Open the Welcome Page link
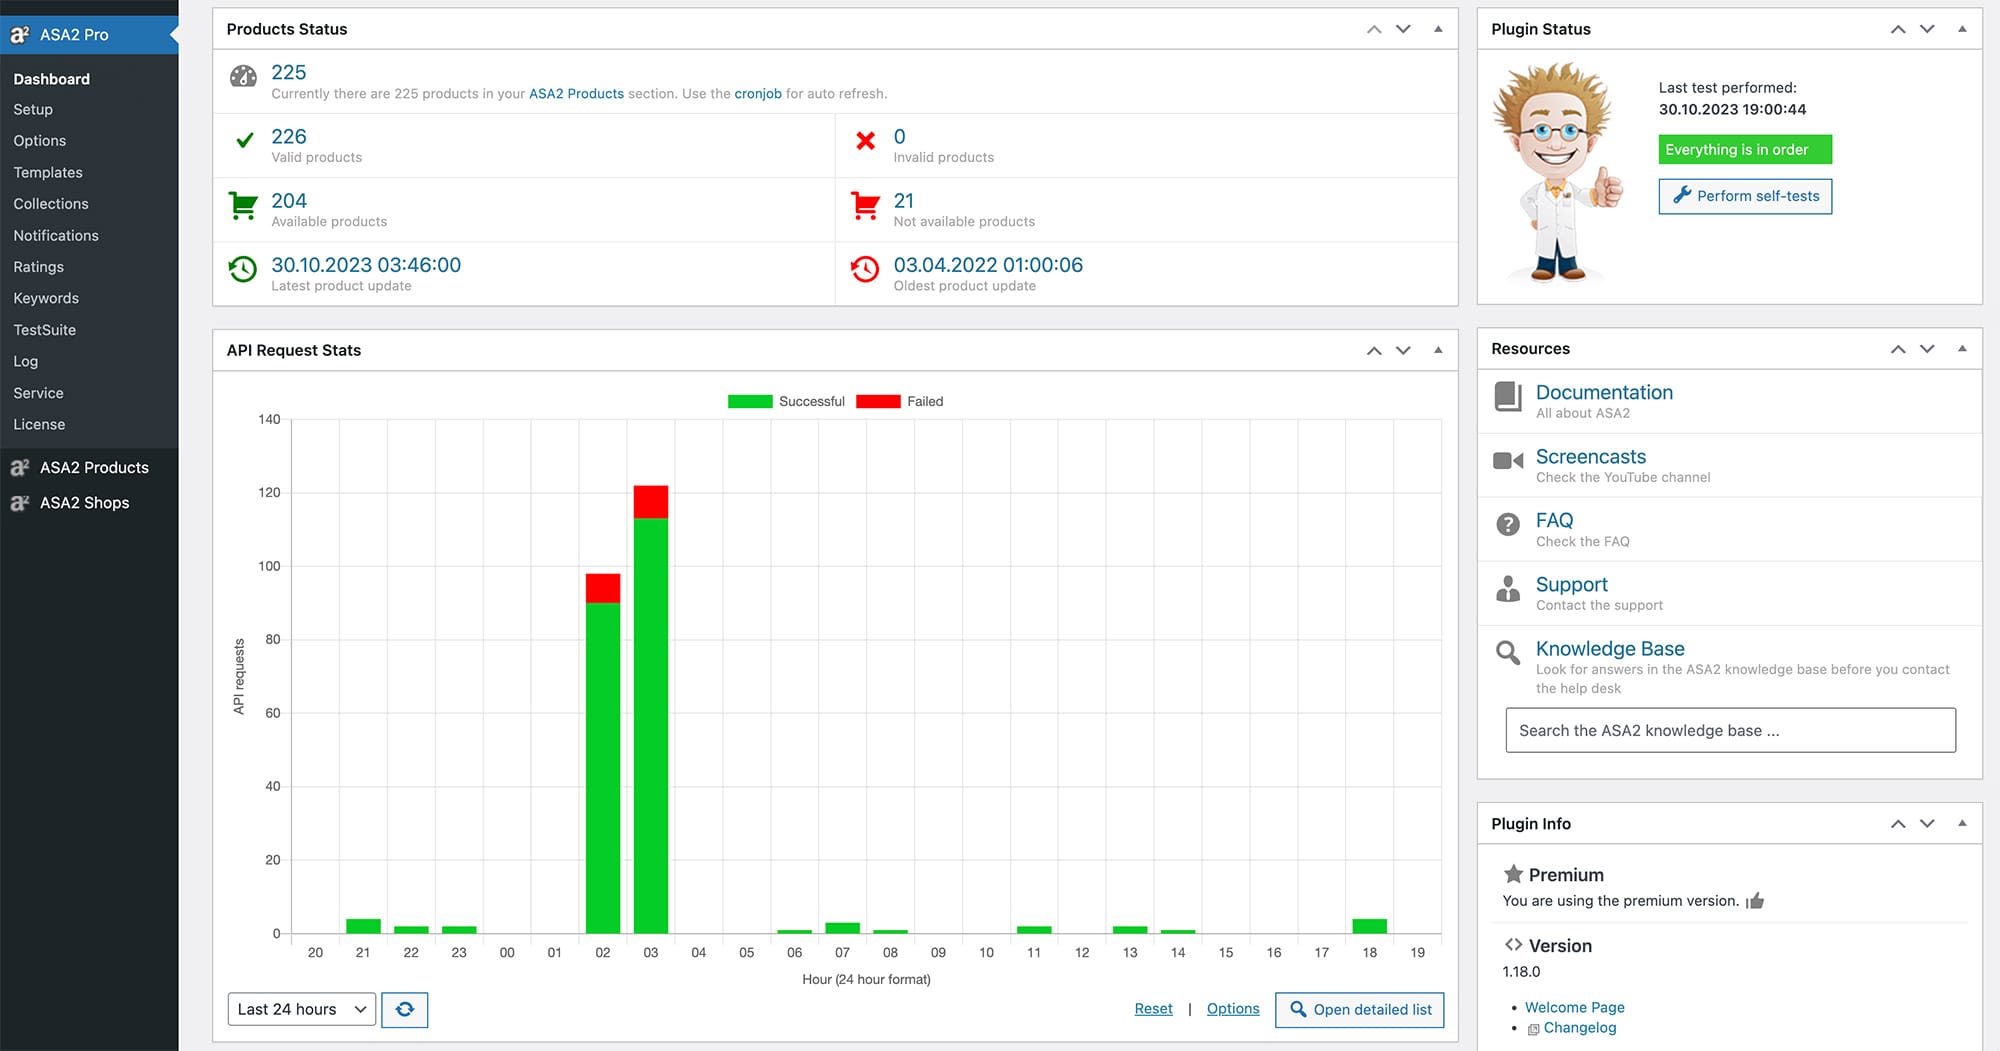The height and width of the screenshot is (1051, 2000). pyautogui.click(x=1575, y=1007)
